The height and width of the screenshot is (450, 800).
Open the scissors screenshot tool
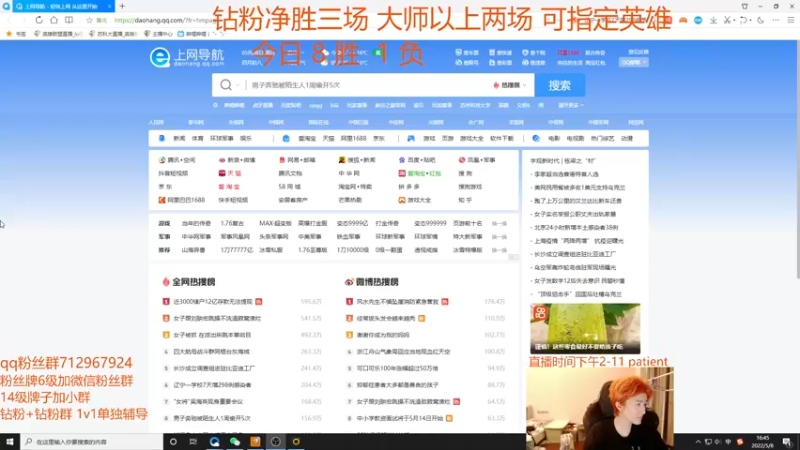[728, 20]
